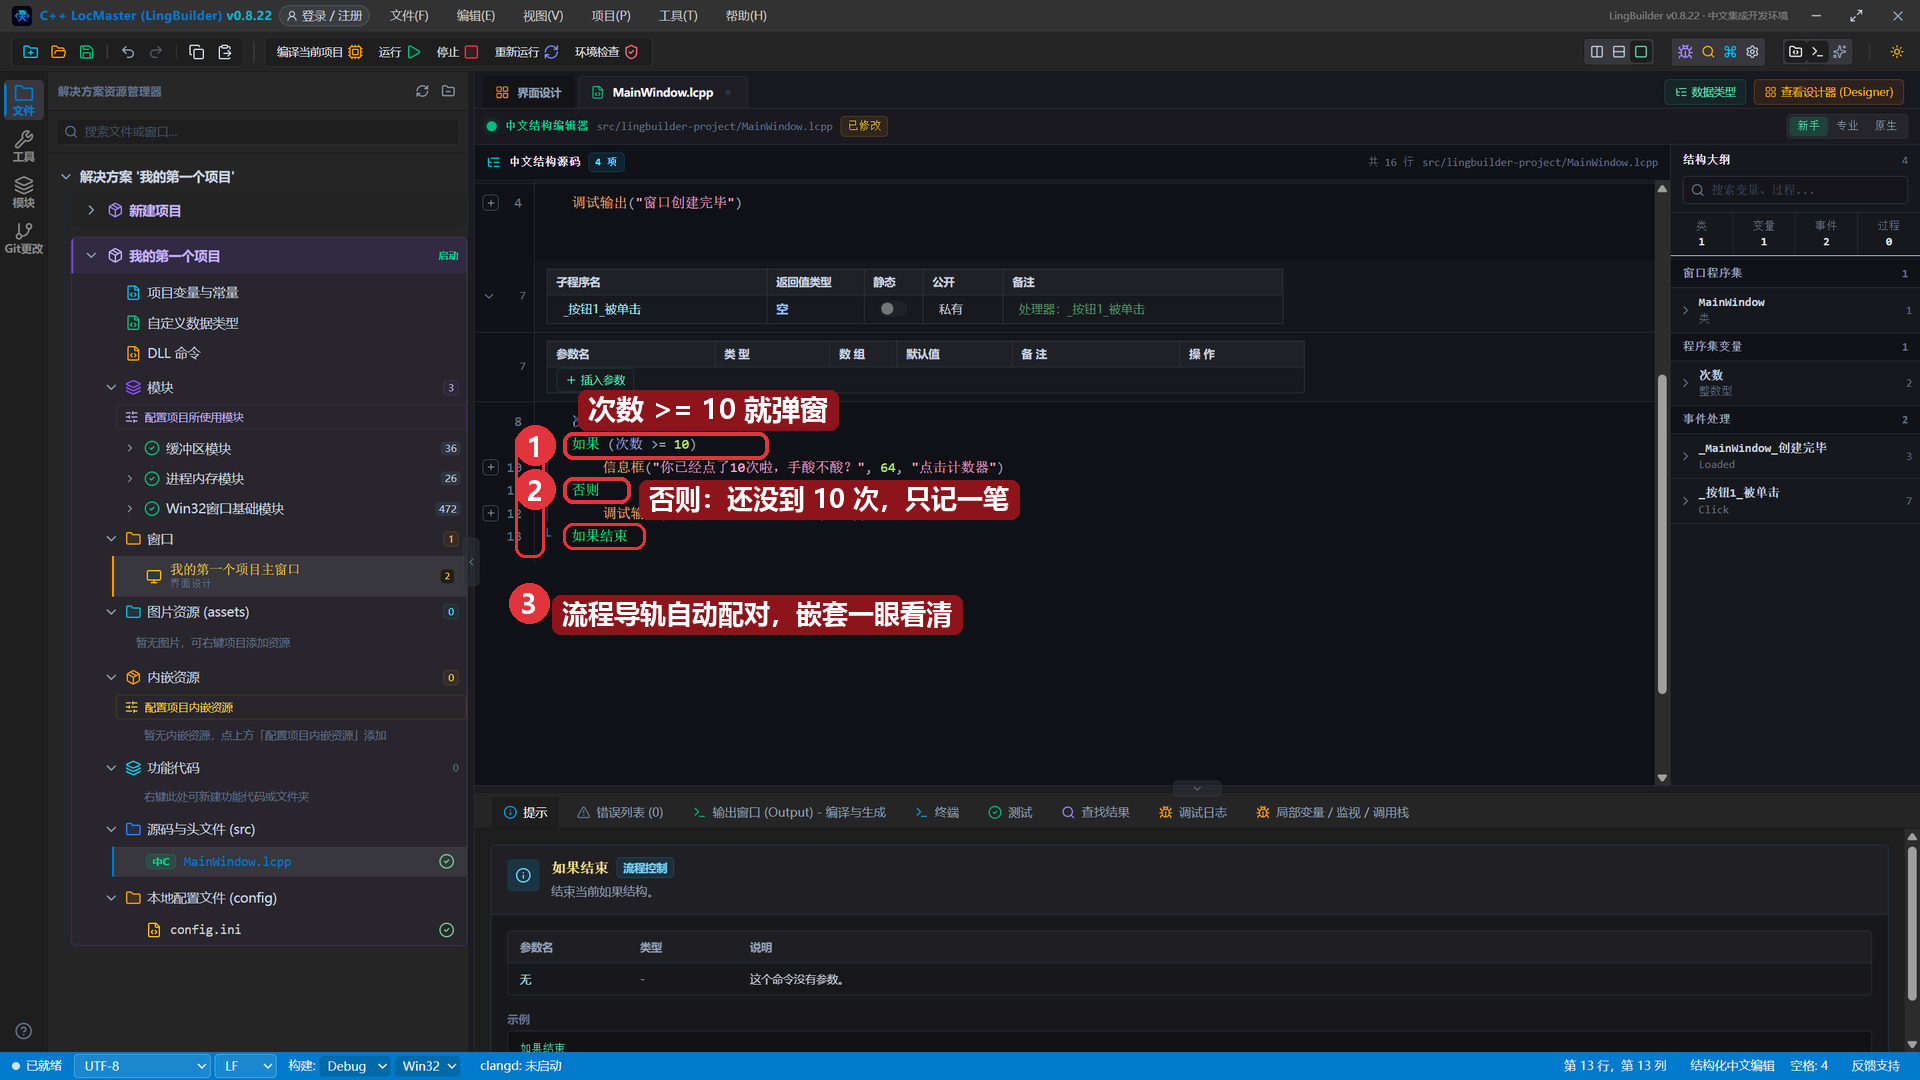
Task: Click the yellow search magnifier icon
Action: (x=1708, y=52)
